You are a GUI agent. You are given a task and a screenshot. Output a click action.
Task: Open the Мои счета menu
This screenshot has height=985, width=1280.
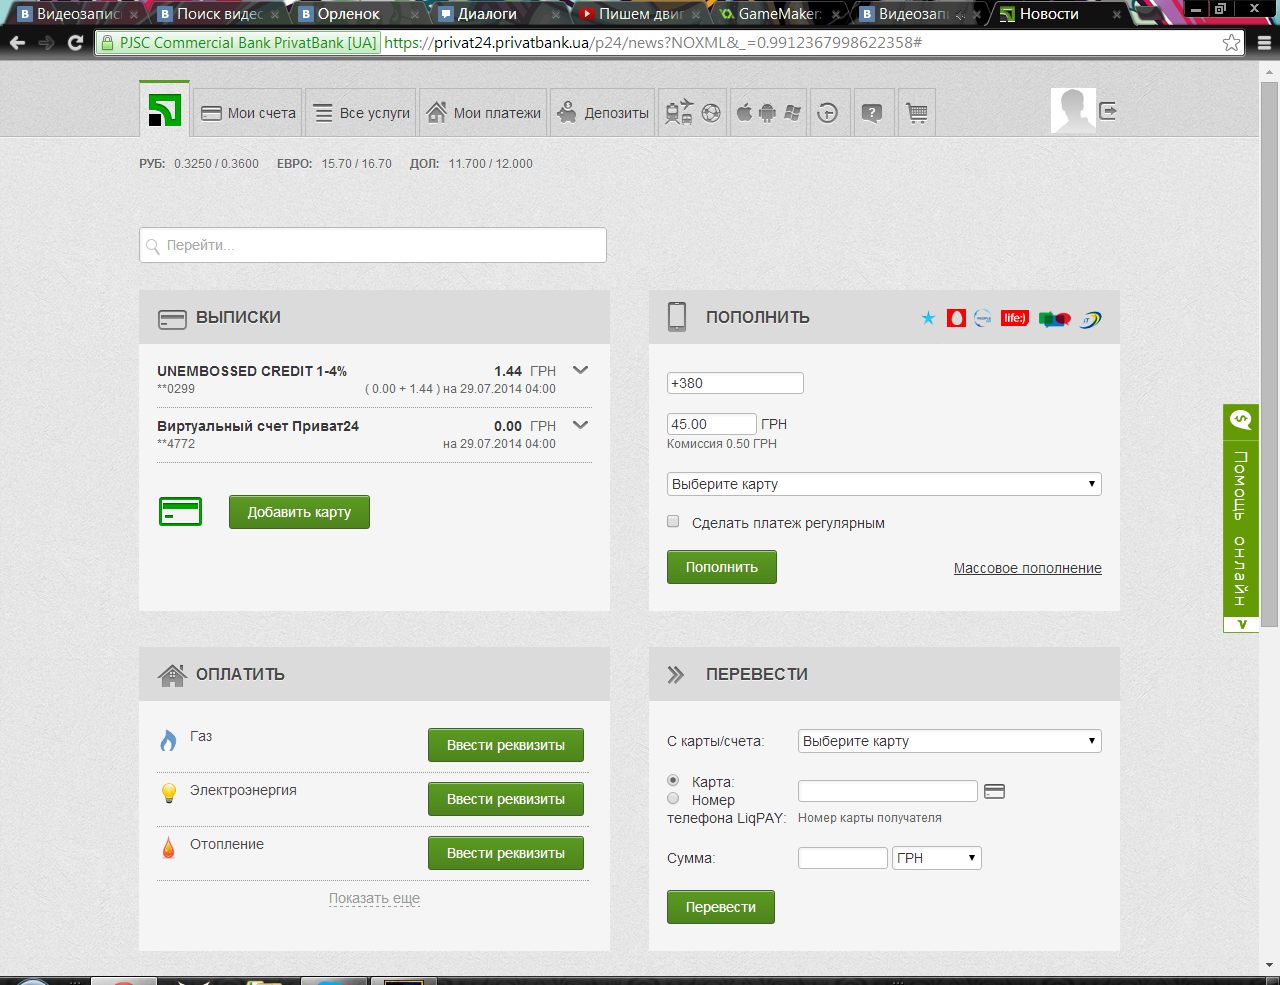(x=248, y=113)
